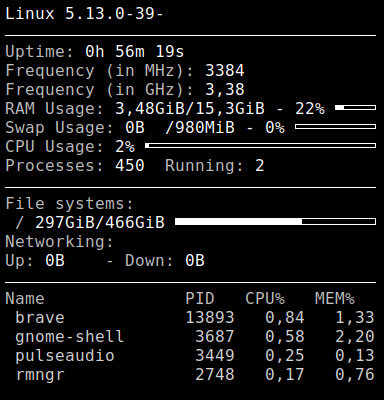
Task: Select the pulseaudio process name
Action: coord(65,356)
